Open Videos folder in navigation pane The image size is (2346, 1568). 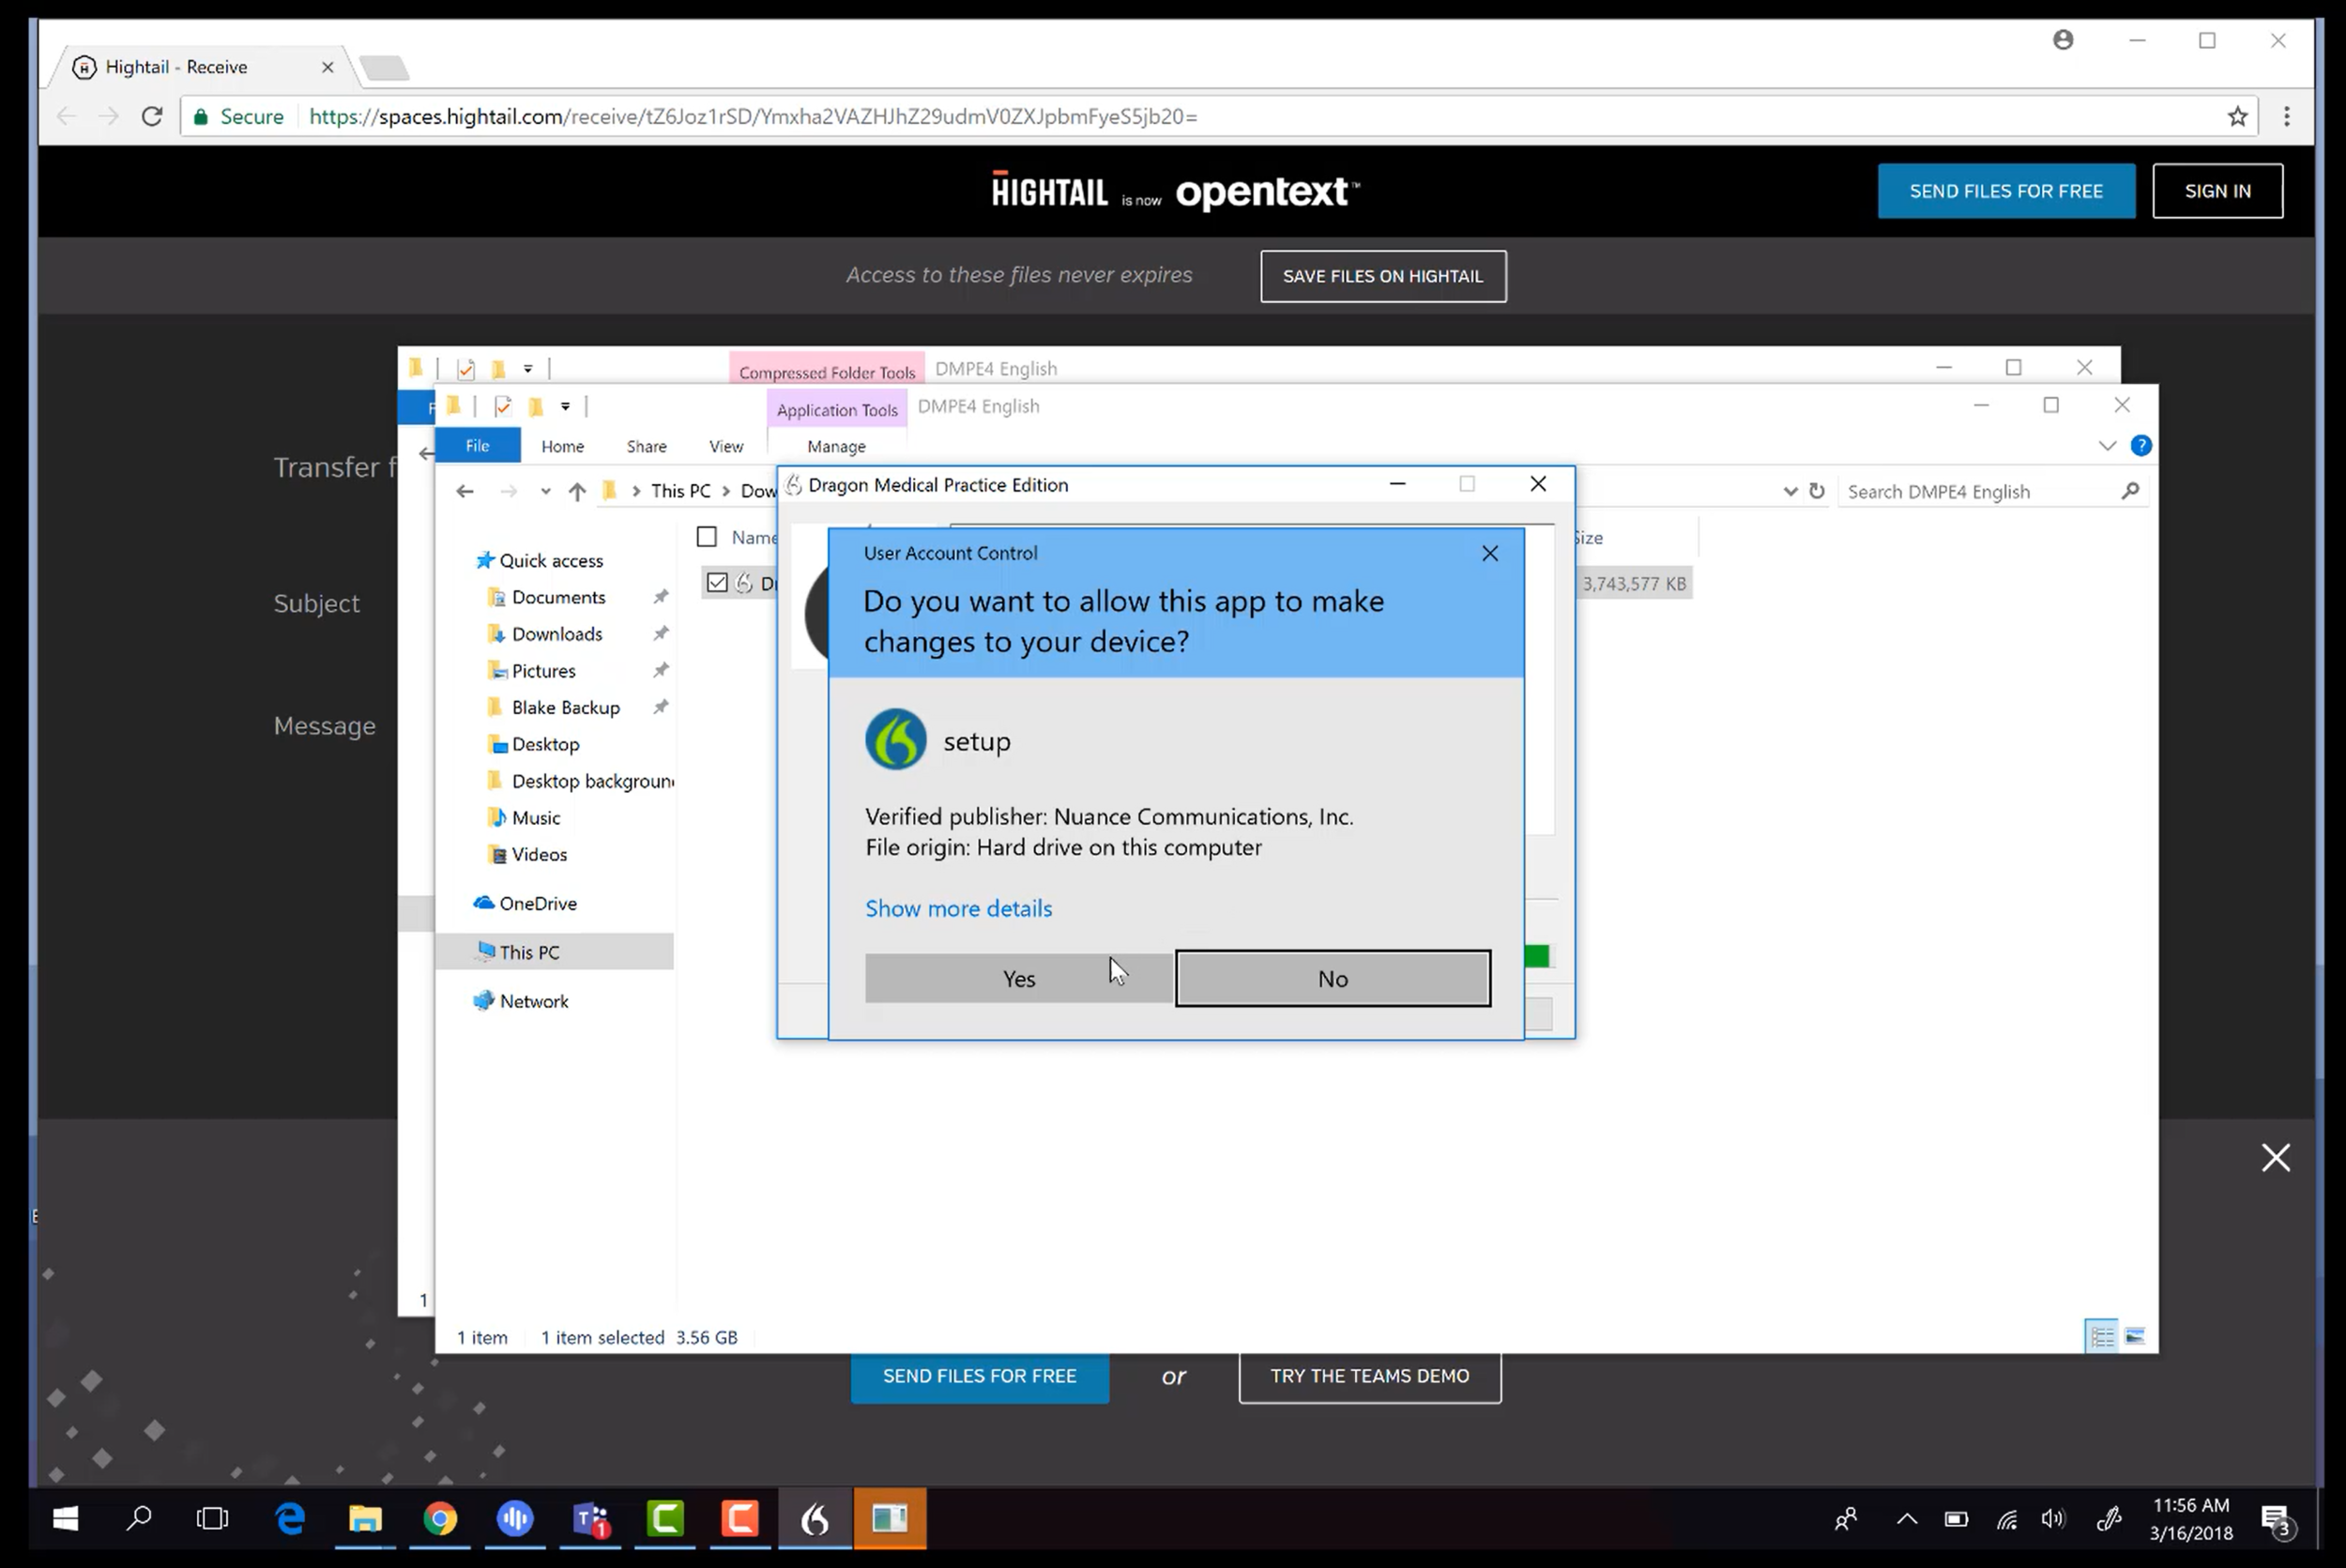coord(538,855)
